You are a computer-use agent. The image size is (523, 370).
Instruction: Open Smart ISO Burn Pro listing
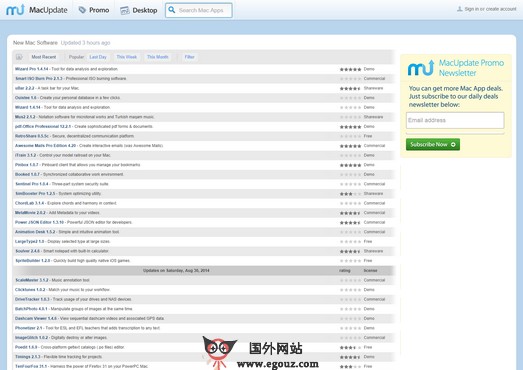[x=39, y=79]
